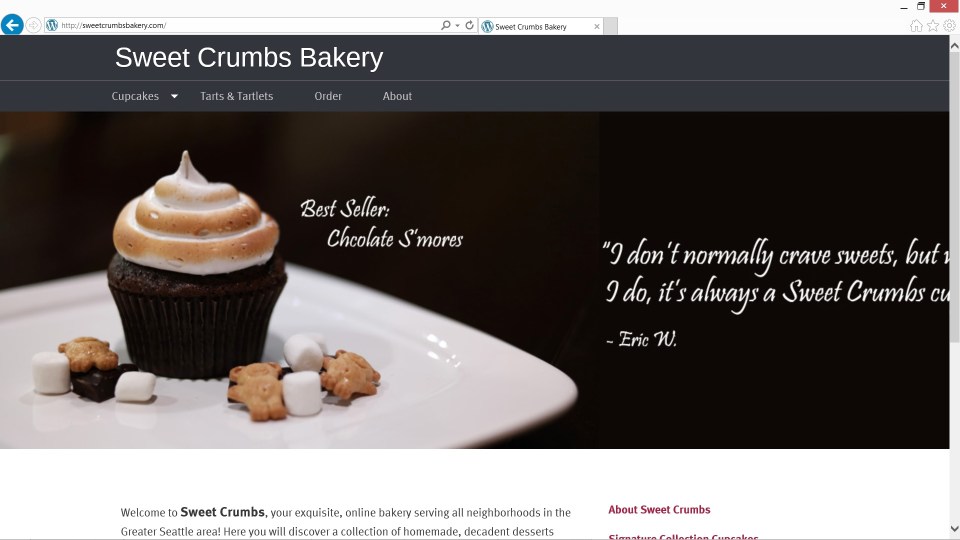The image size is (960, 540).
Task: Click the search magnifier icon in address bar
Action: click(x=446, y=25)
